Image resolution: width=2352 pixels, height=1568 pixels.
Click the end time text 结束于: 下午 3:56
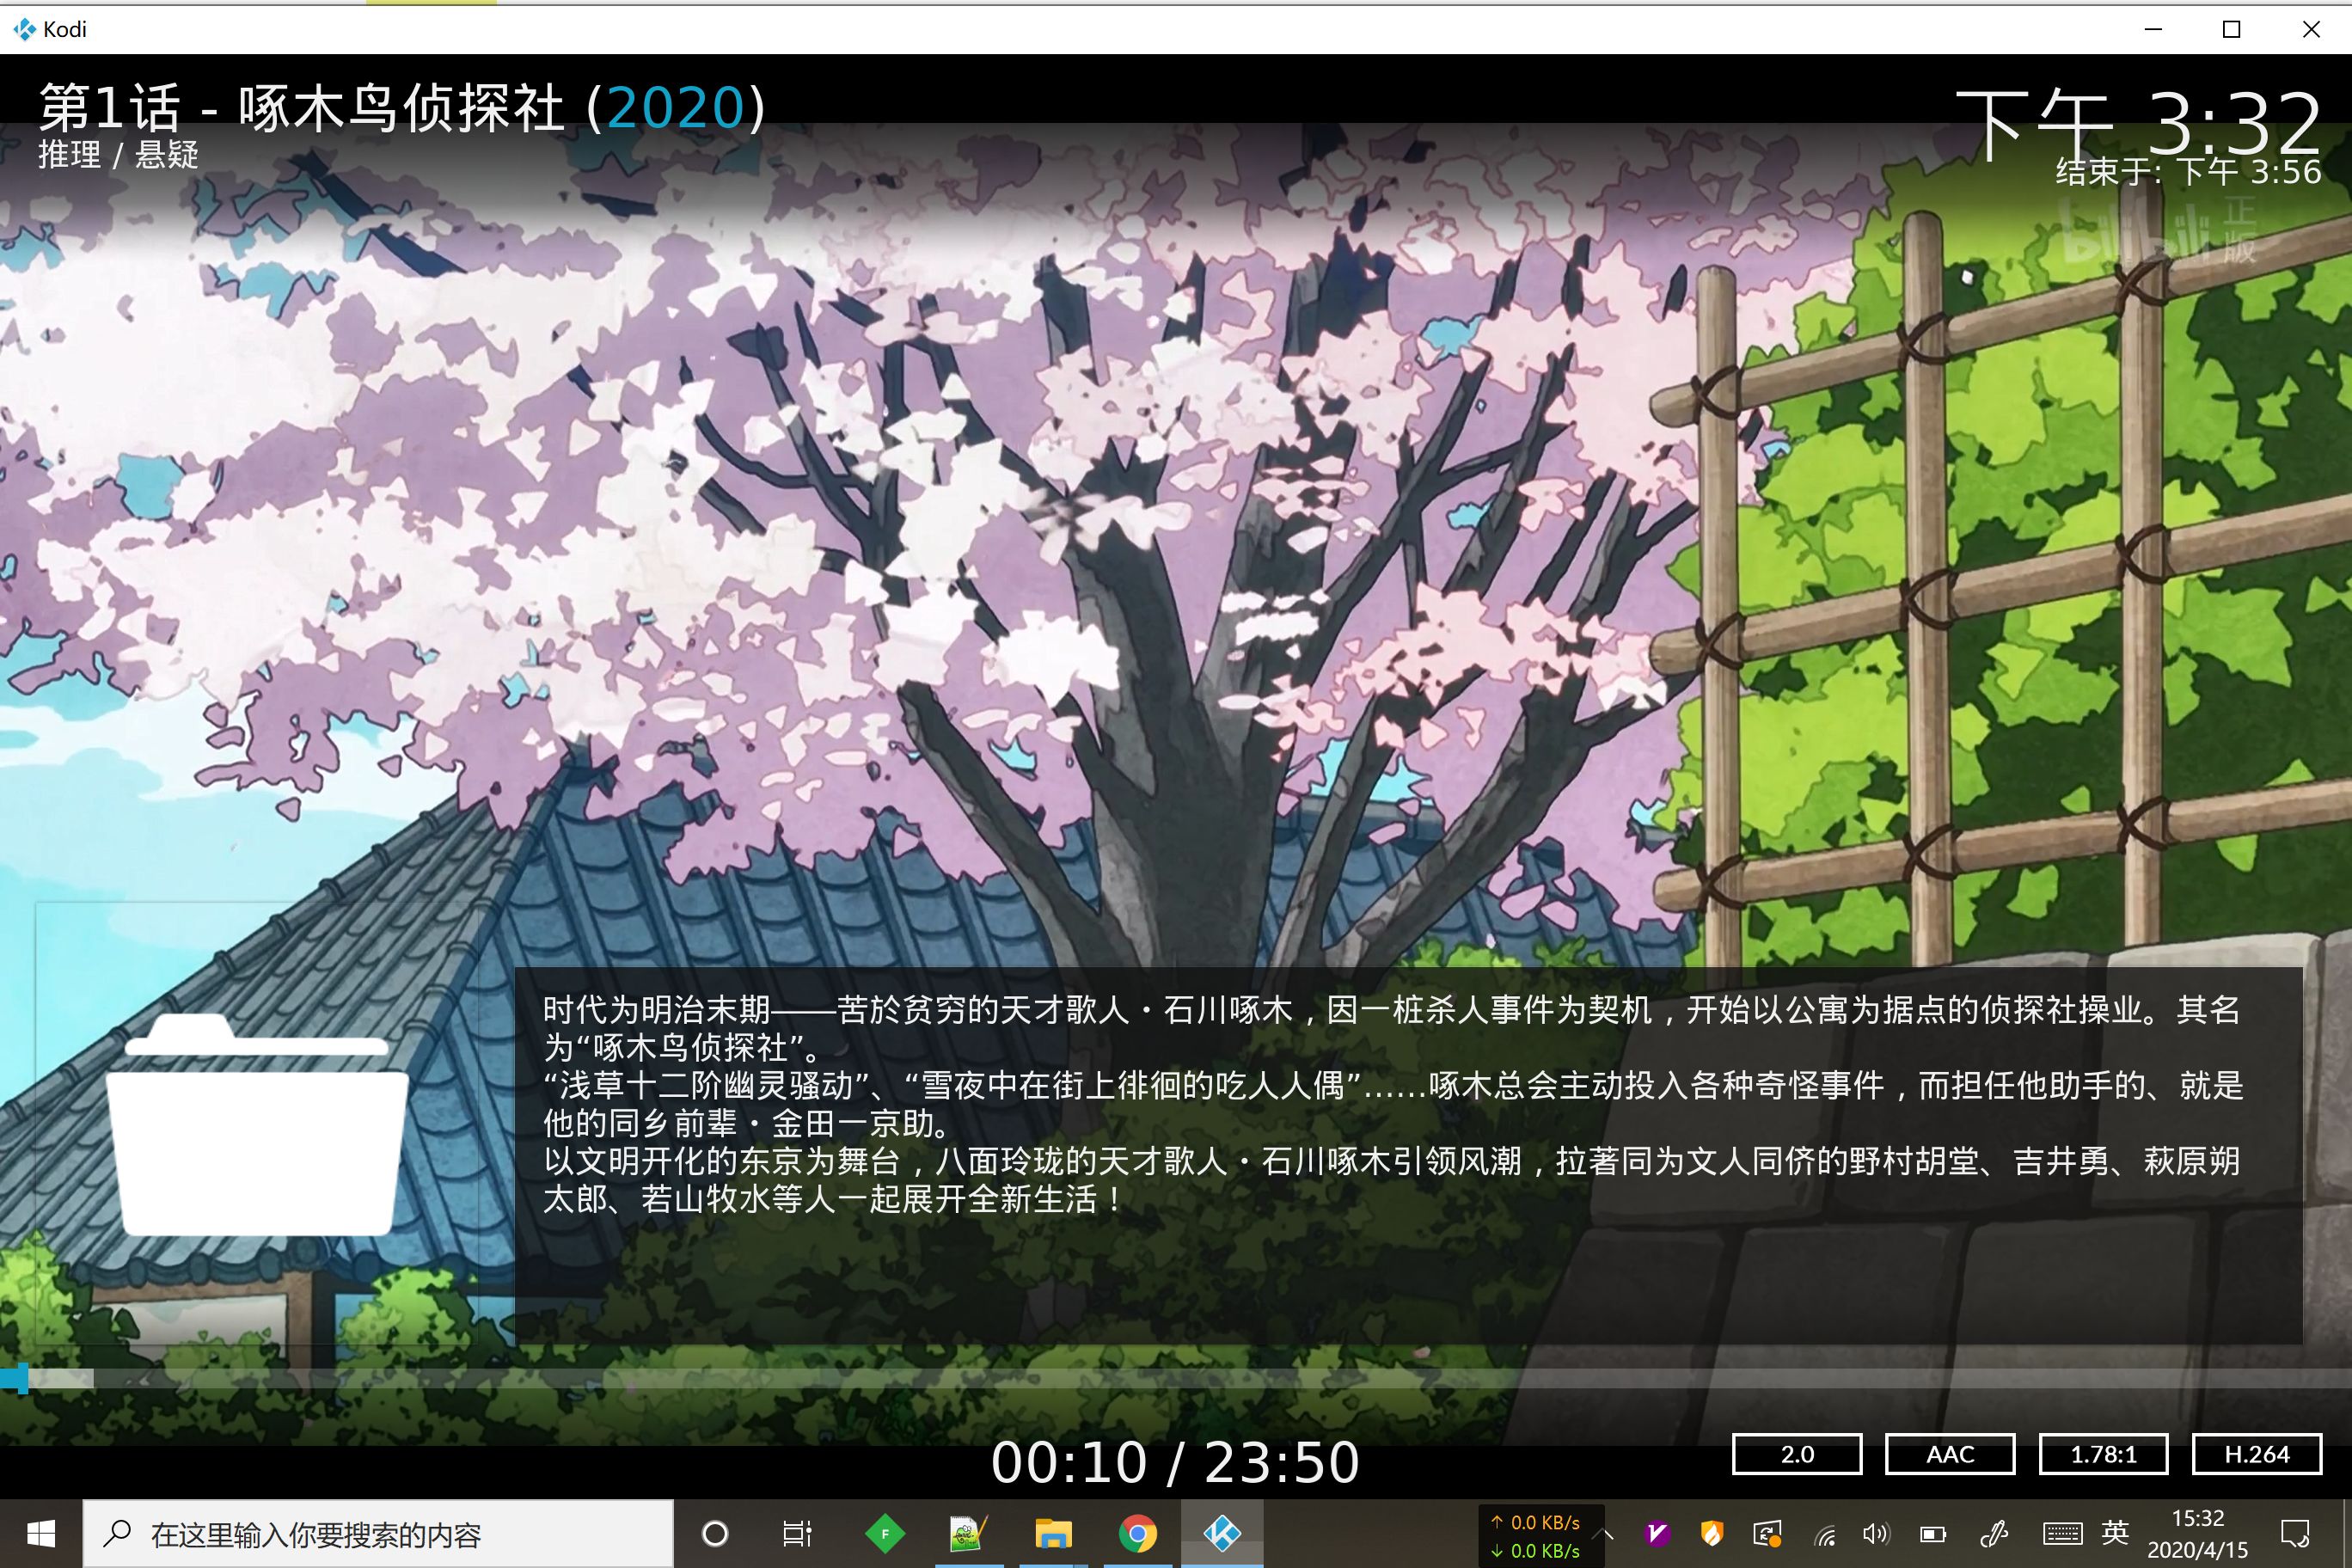pyautogui.click(x=2188, y=172)
